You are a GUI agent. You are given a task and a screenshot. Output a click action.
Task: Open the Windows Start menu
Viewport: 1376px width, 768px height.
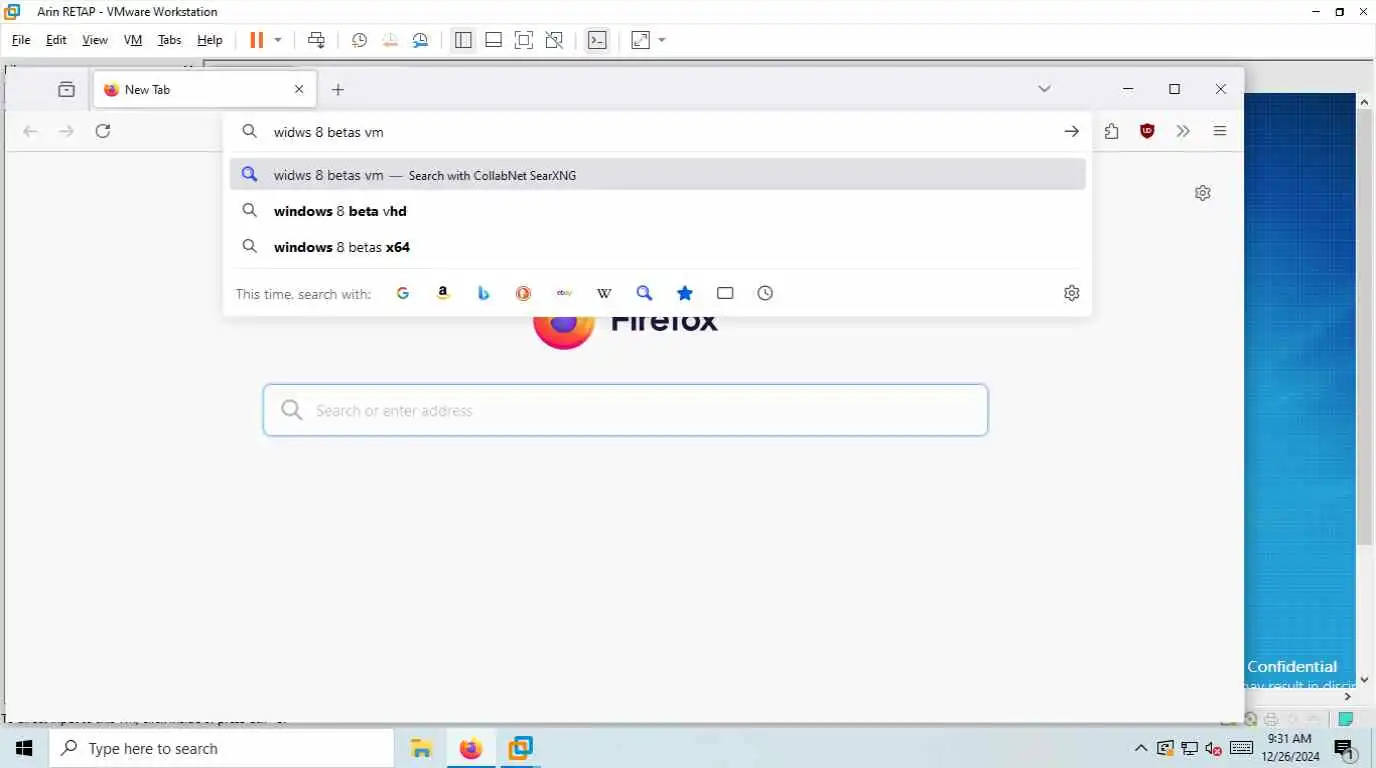coord(24,748)
